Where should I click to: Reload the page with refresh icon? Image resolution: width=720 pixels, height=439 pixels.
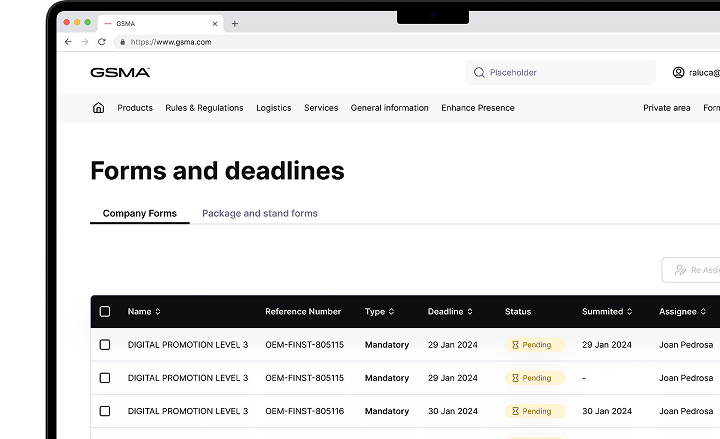tap(102, 42)
